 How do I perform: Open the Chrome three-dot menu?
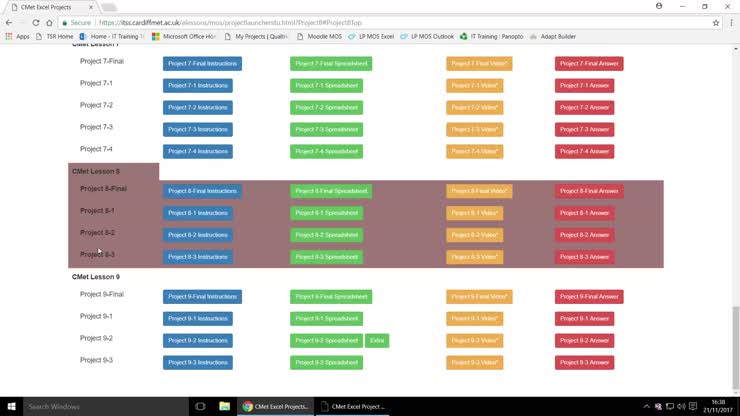click(x=731, y=23)
